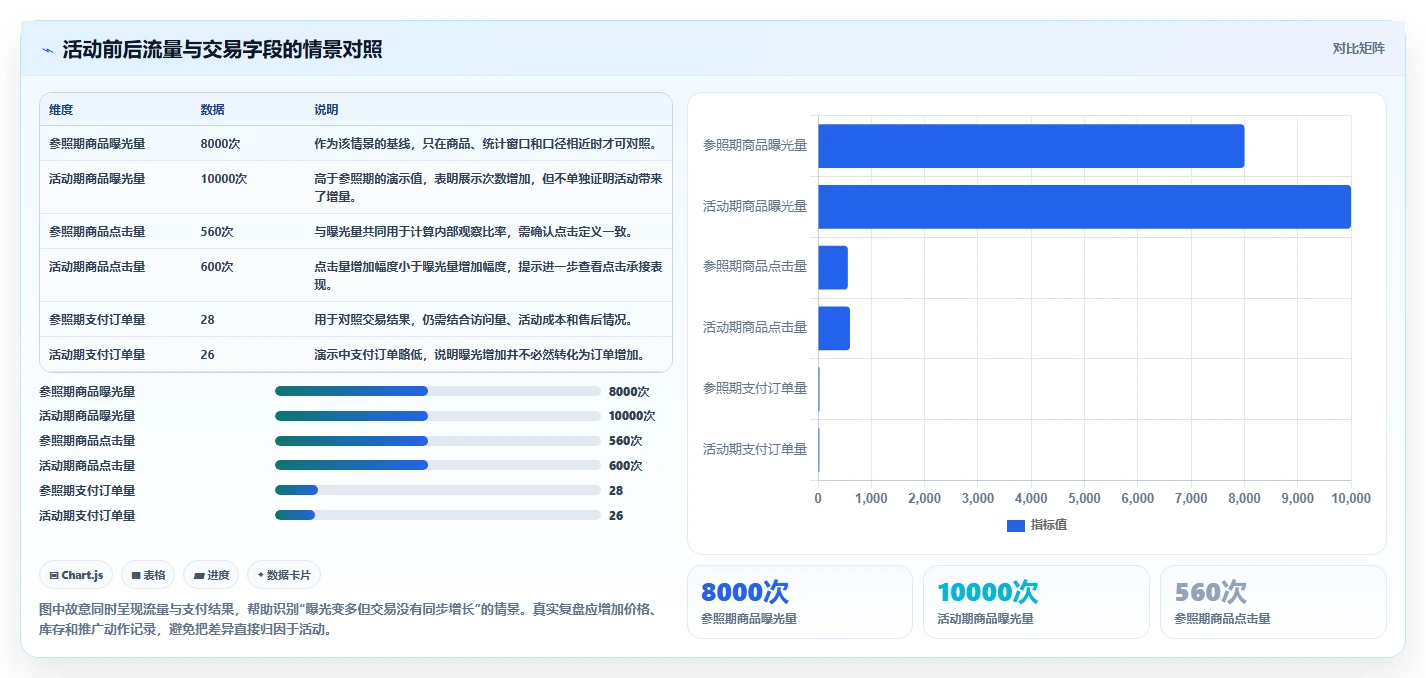Screen dimensions: 1426x678
Task: Click the 维度 column header
Action: pyautogui.click(x=61, y=110)
